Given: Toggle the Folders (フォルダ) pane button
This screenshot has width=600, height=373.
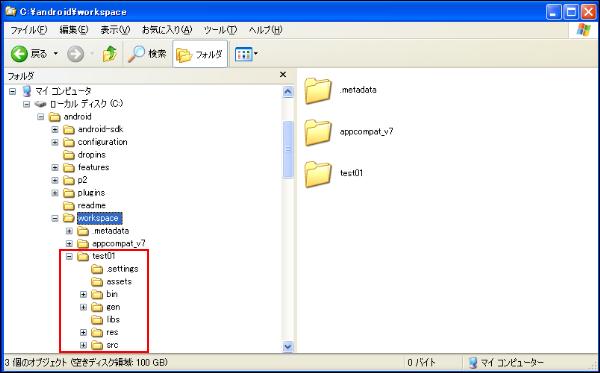Looking at the screenshot, I should tap(200, 54).
